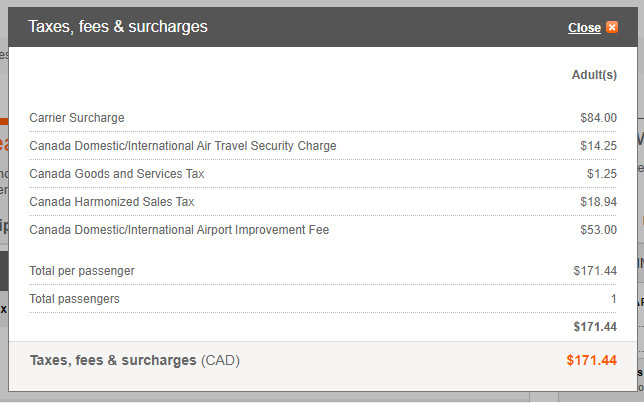Viewport: 644px width, 403px height.
Task: Select Canada Goods and Services Tax label
Action: pos(117,174)
